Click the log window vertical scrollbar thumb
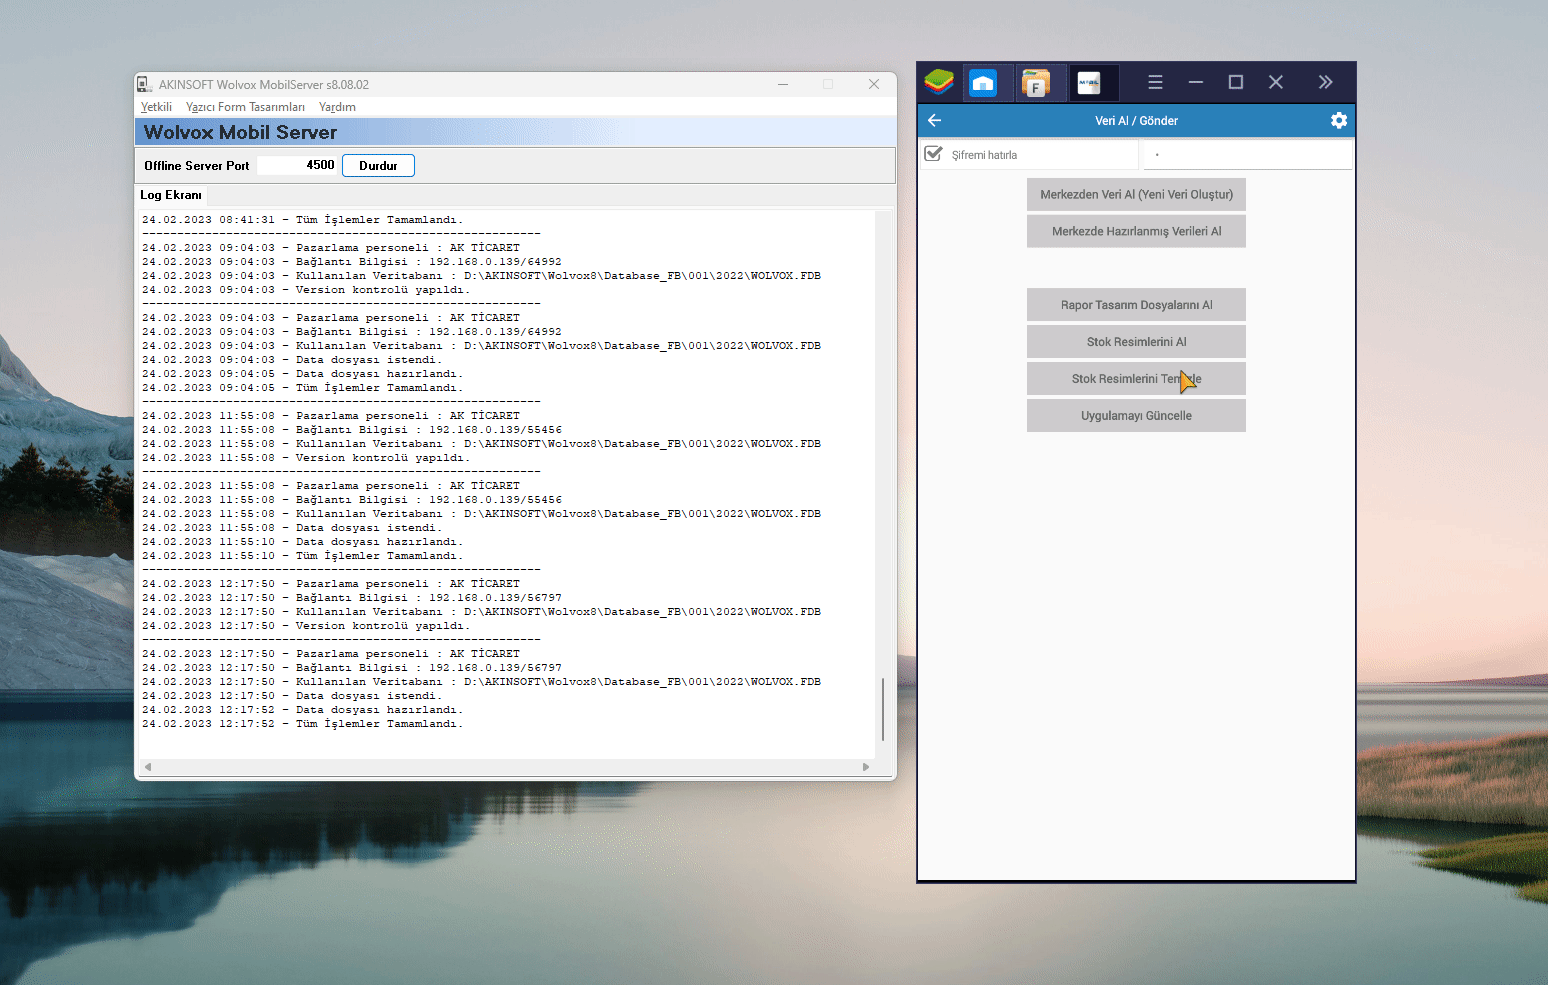The height and width of the screenshot is (985, 1548). (x=883, y=709)
